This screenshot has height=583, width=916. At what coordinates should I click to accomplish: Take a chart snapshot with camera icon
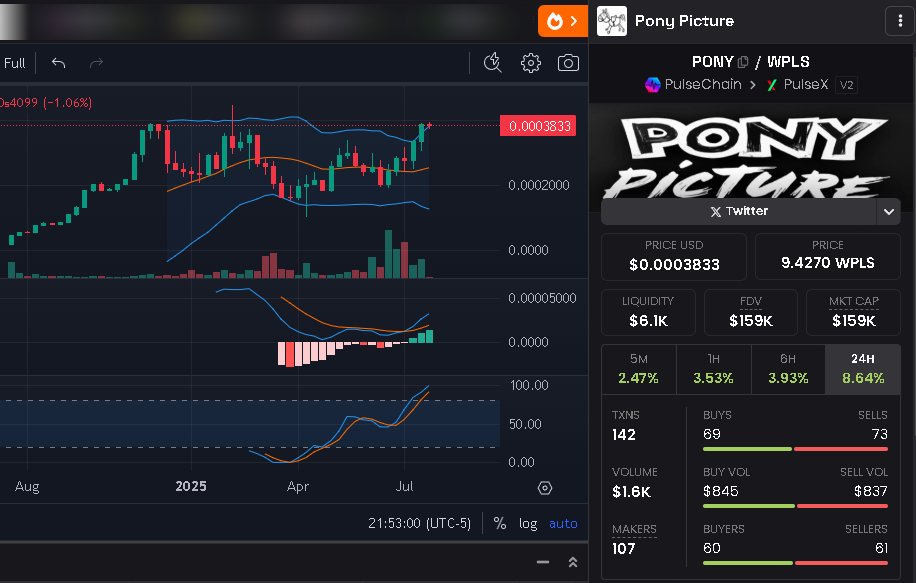(x=568, y=63)
